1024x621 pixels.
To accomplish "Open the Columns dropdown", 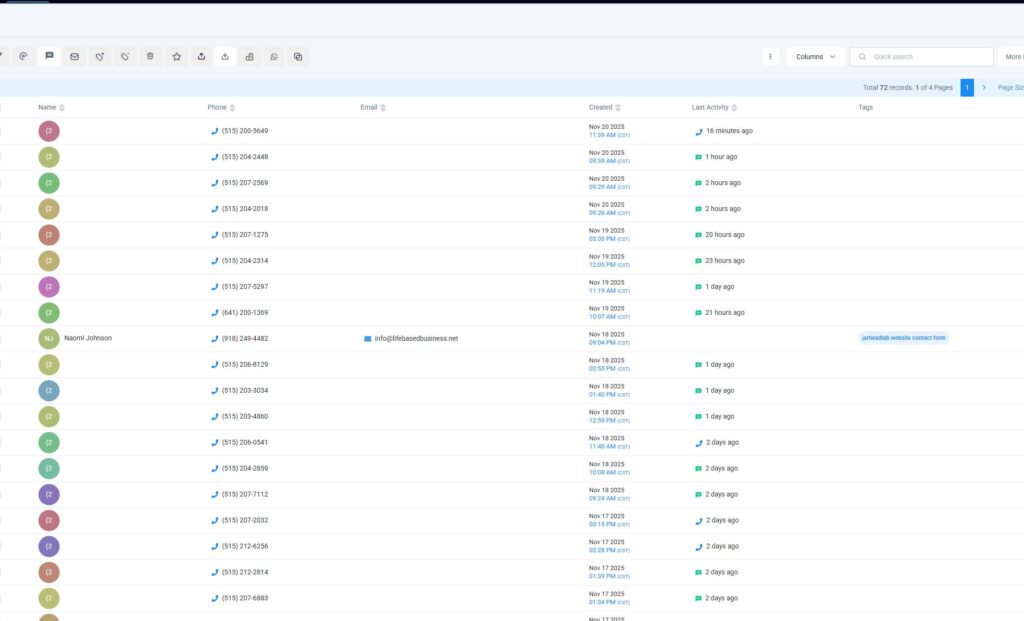I will 815,57.
